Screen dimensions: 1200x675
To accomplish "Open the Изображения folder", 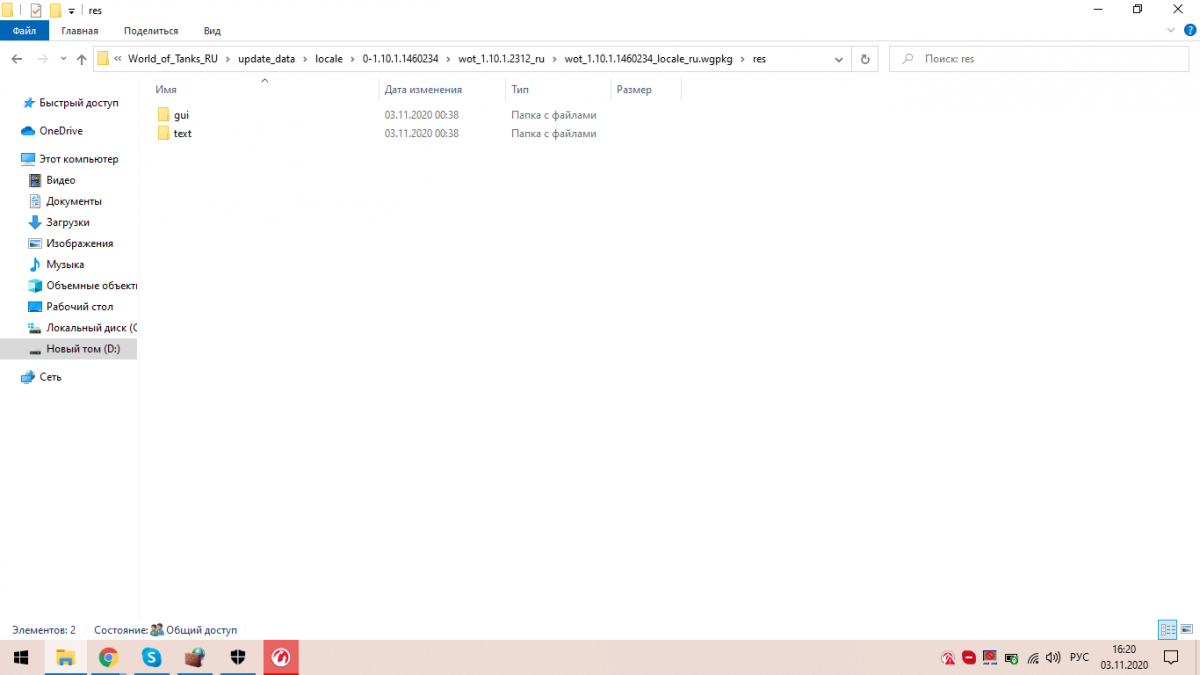I will pos(79,243).
